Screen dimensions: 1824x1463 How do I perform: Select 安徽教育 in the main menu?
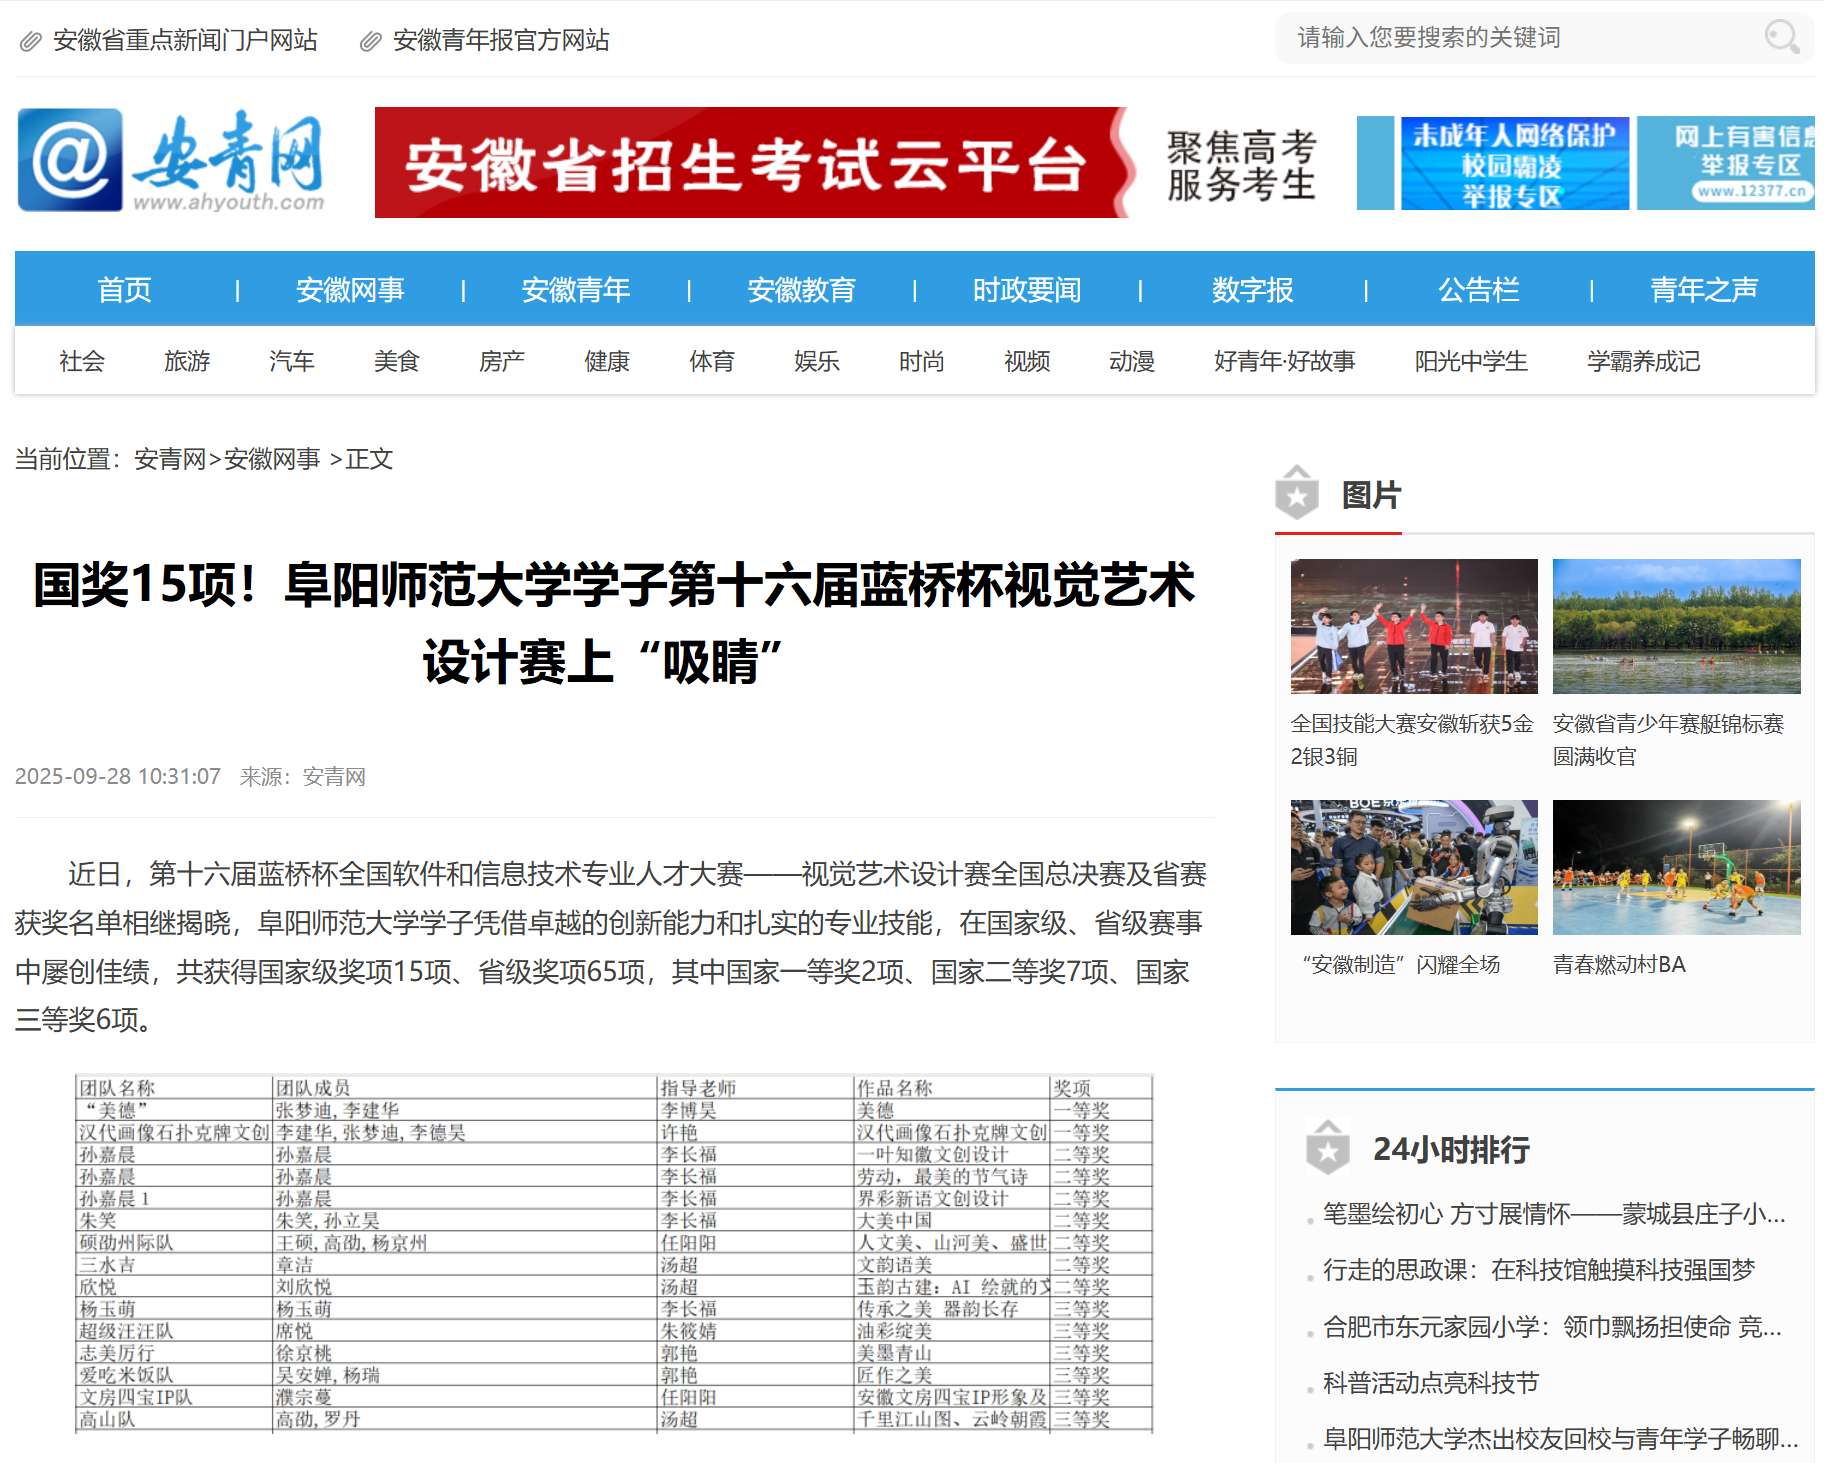[x=801, y=290]
